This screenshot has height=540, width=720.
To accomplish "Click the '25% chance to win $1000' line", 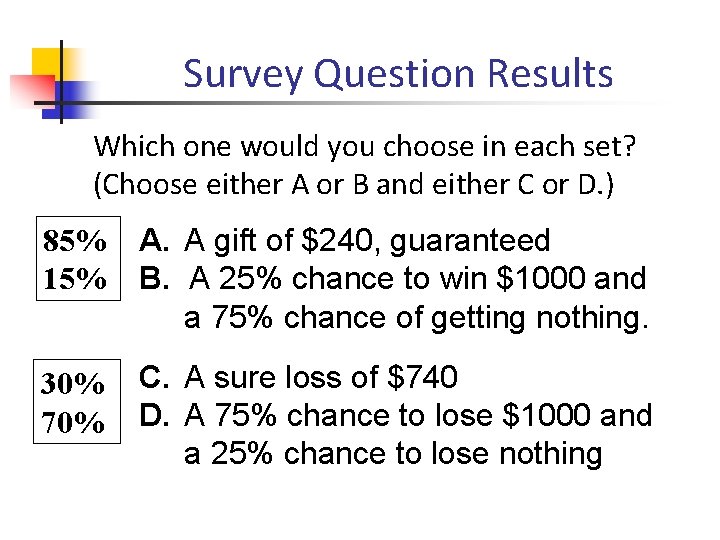I will pyautogui.click(x=418, y=278).
